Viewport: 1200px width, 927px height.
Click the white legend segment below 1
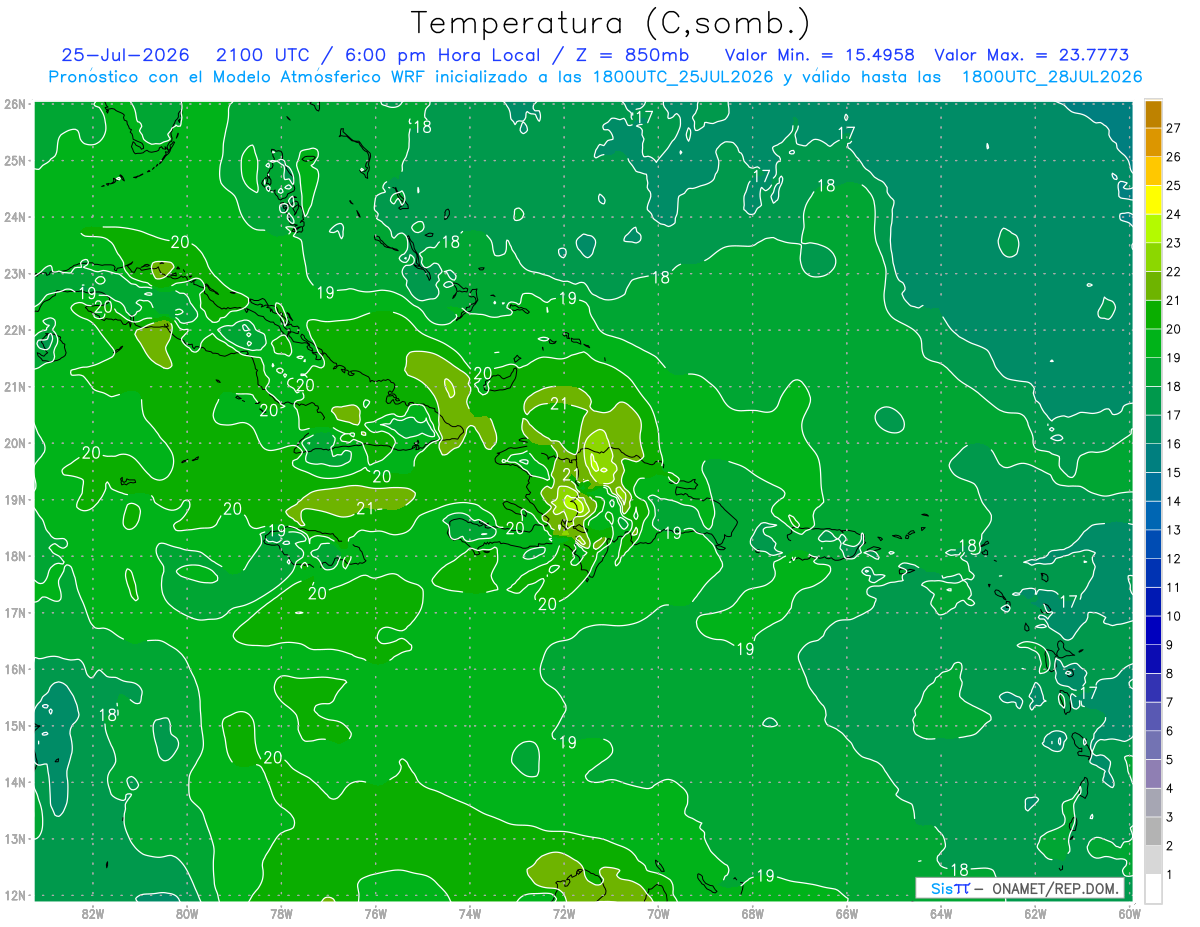coord(1153,888)
